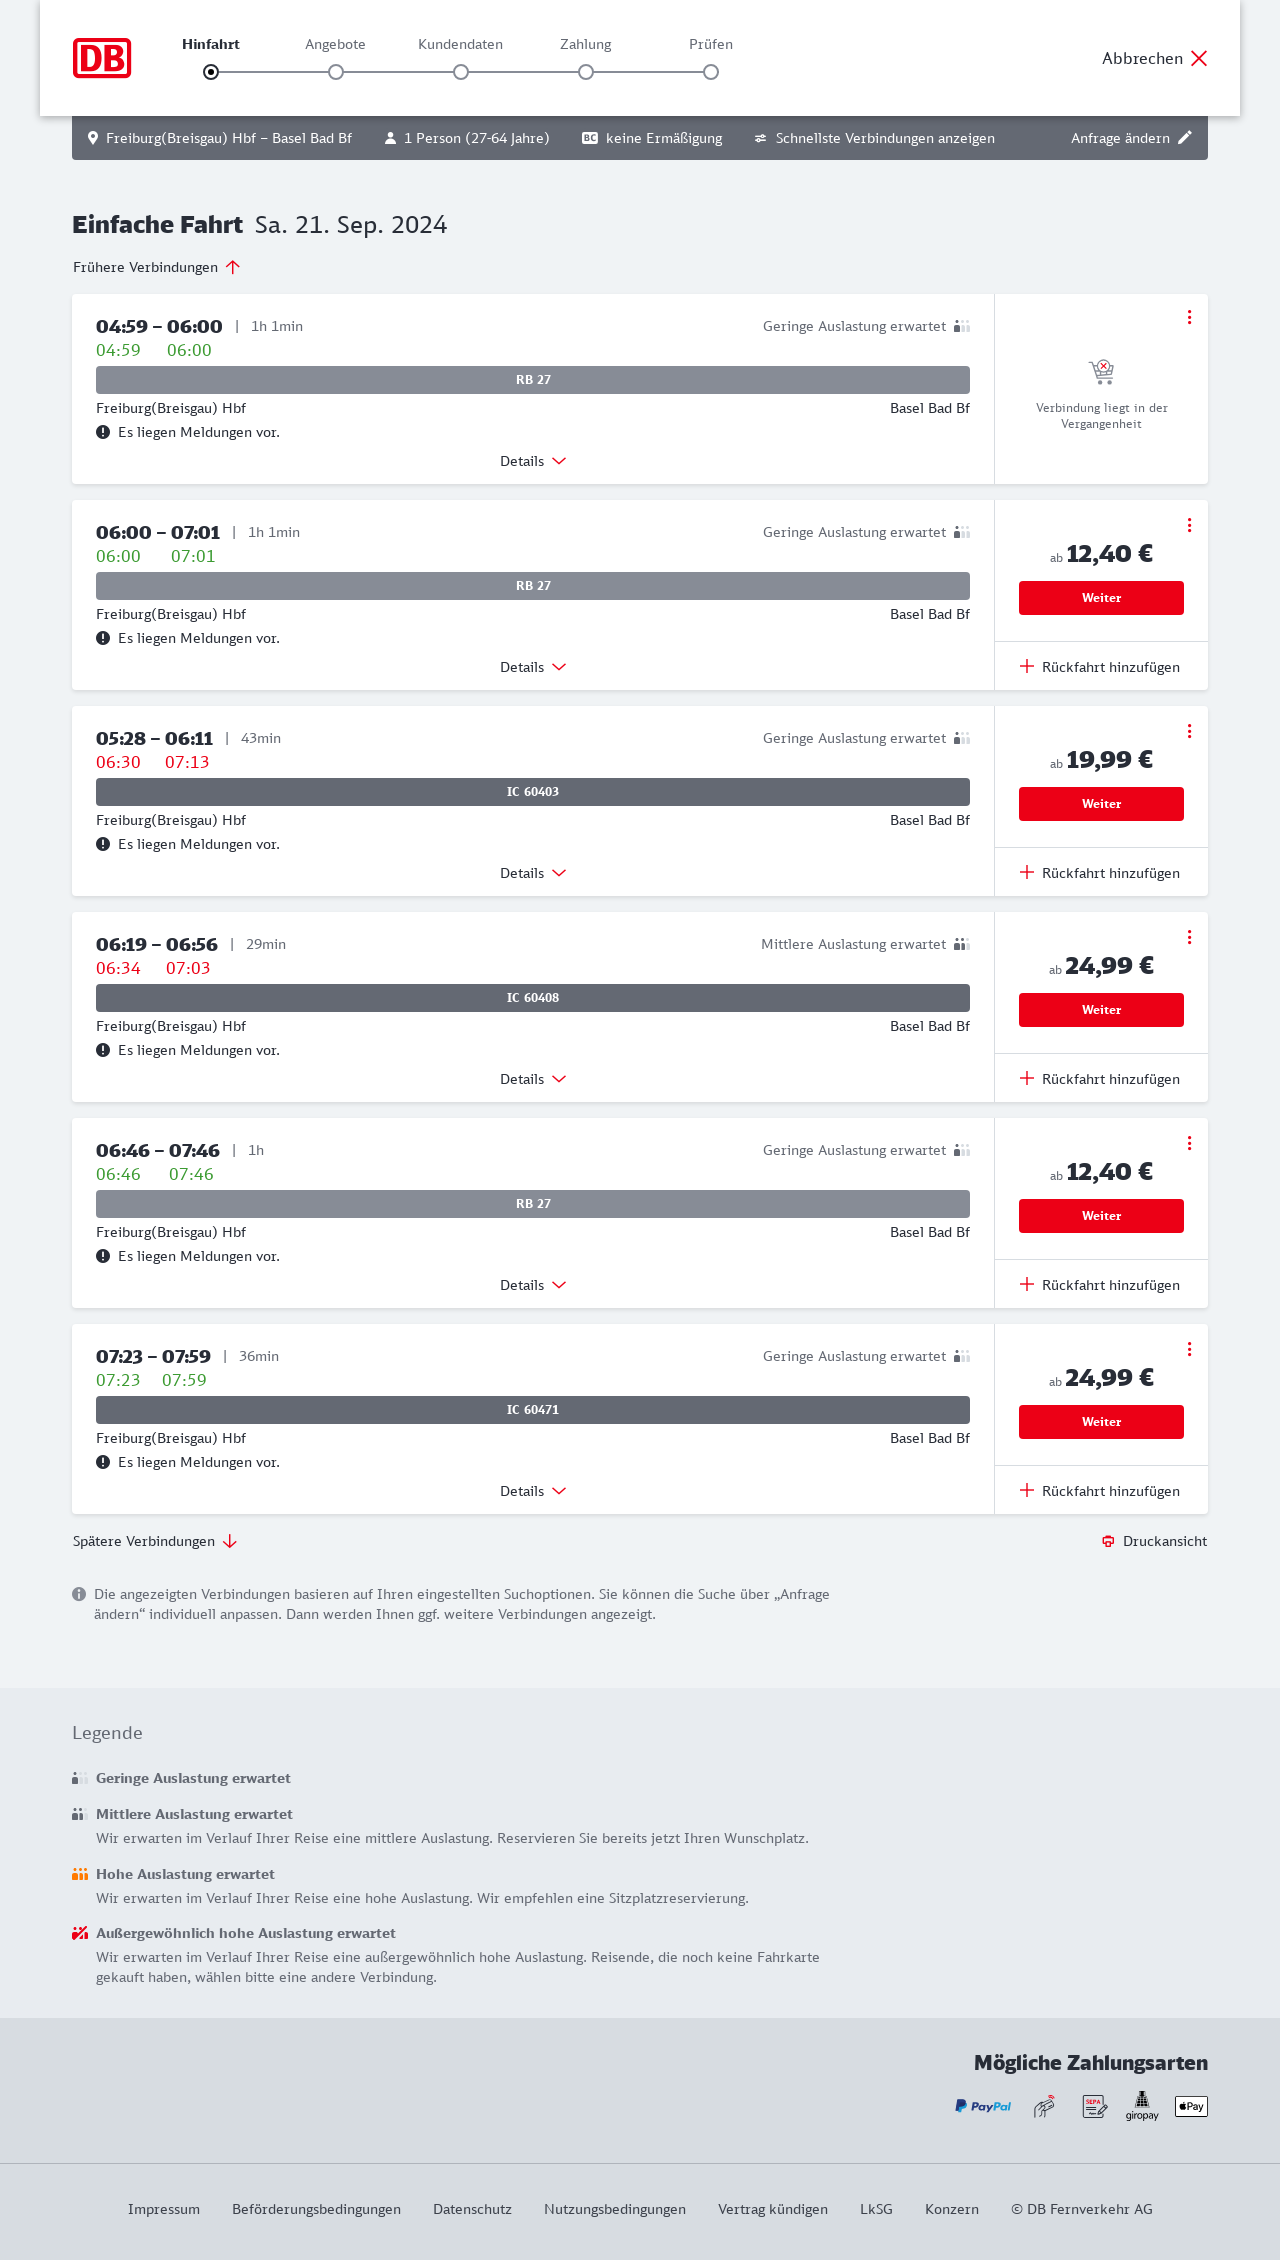Select the Zahlung step in progress bar
The image size is (1280, 2260).
[x=586, y=71]
